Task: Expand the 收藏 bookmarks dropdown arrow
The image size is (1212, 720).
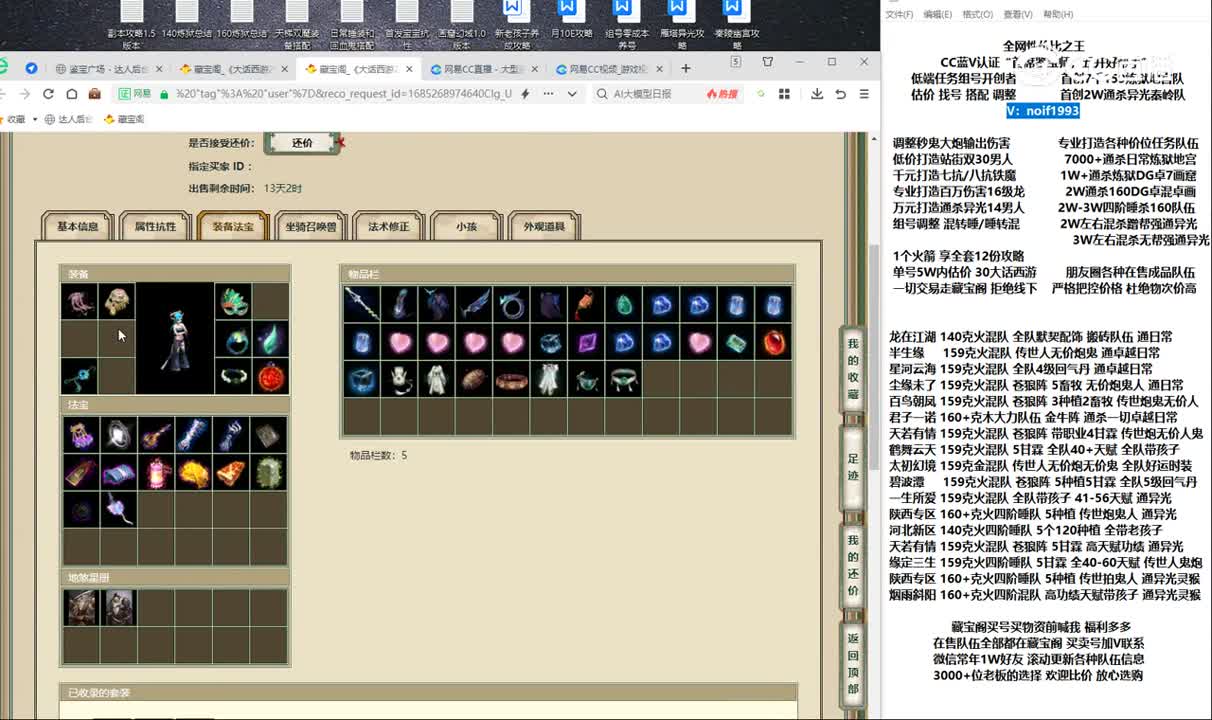Action: coord(34,119)
